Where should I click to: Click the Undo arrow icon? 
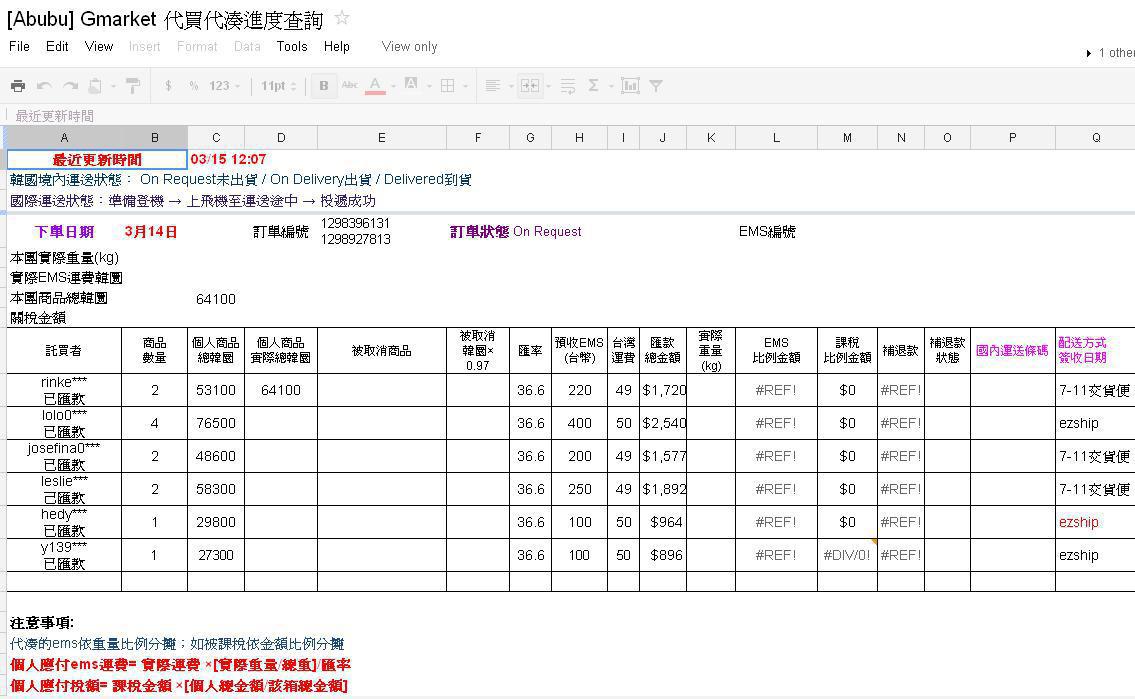(44, 86)
